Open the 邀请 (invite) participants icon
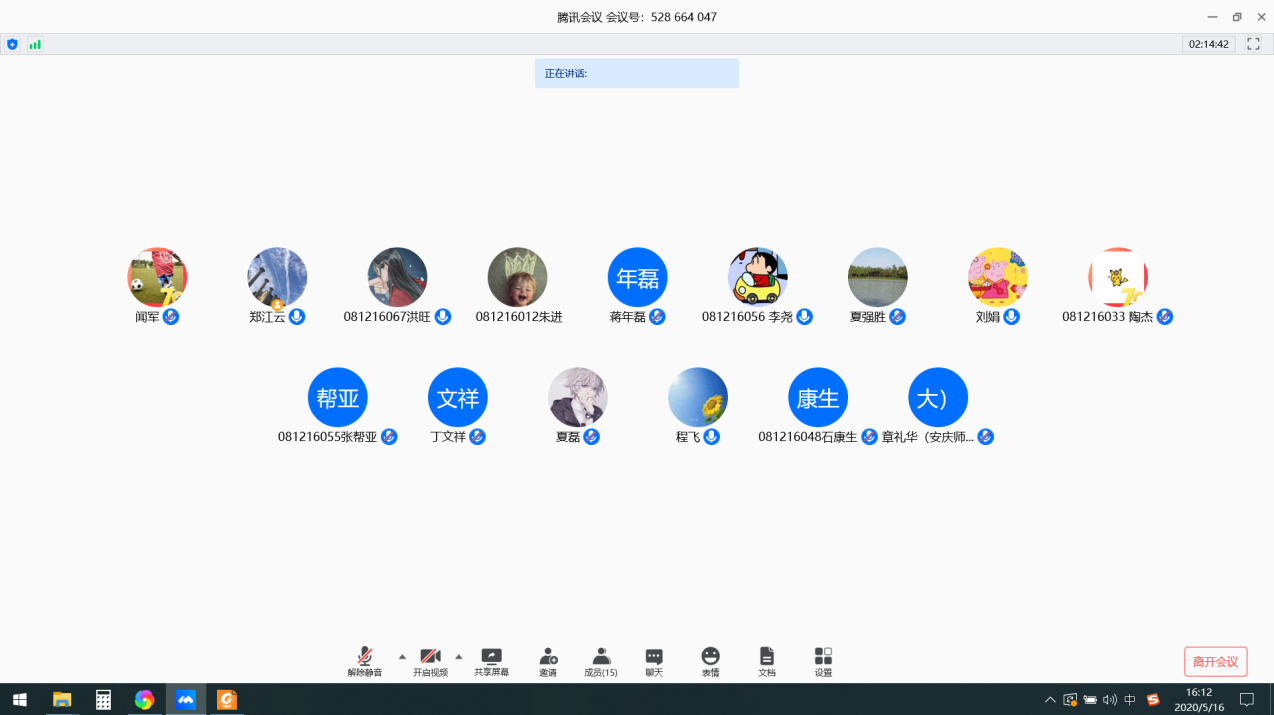This screenshot has height=715, width=1274. click(x=548, y=660)
